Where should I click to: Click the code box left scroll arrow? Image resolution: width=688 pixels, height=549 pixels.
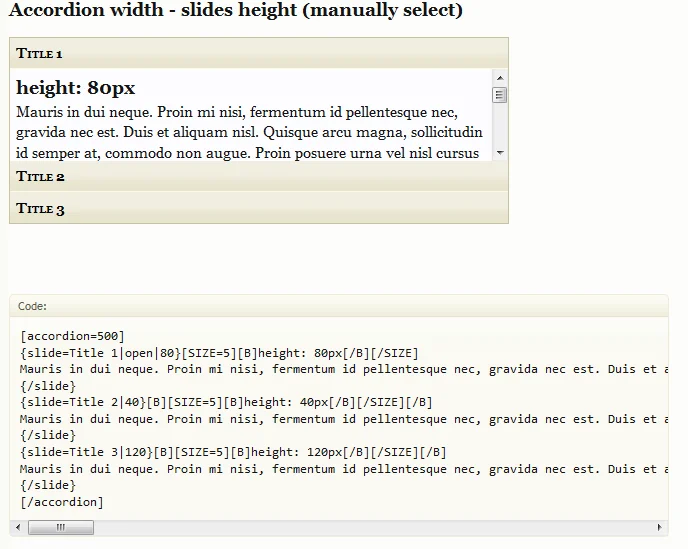[x=17, y=527]
